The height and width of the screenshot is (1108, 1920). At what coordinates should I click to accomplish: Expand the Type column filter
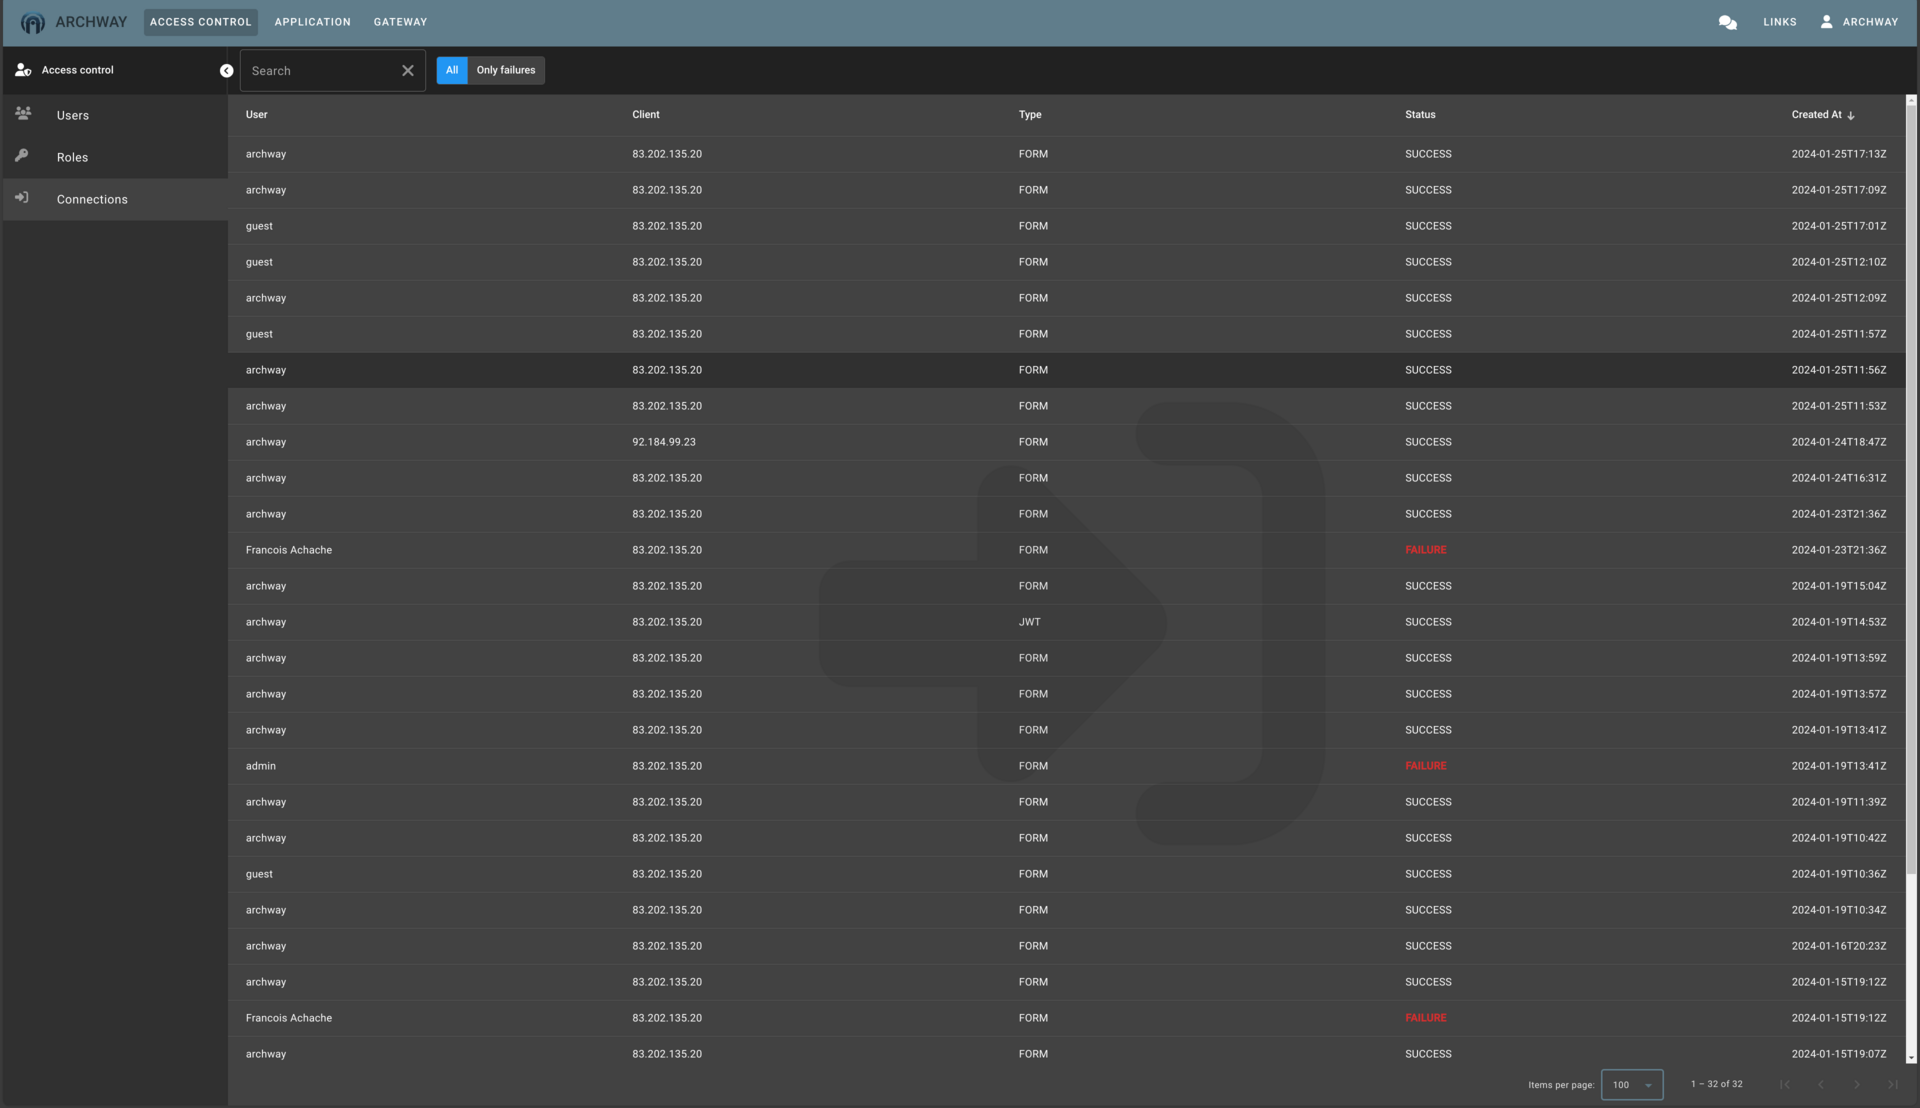click(x=1030, y=115)
